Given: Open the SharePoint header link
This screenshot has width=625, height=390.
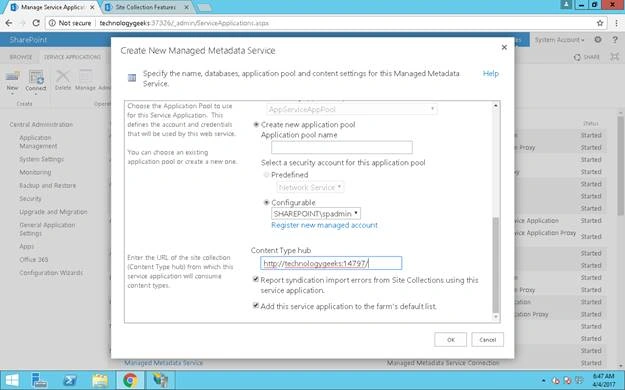Looking at the screenshot, I should (x=28, y=39).
